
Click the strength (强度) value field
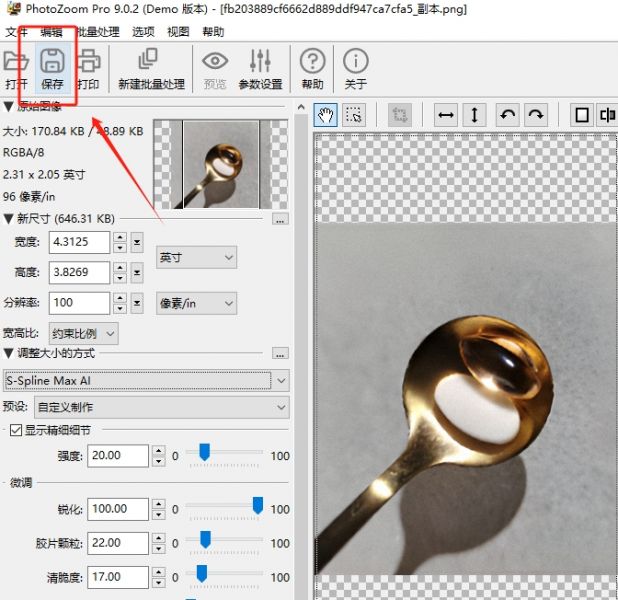118,456
